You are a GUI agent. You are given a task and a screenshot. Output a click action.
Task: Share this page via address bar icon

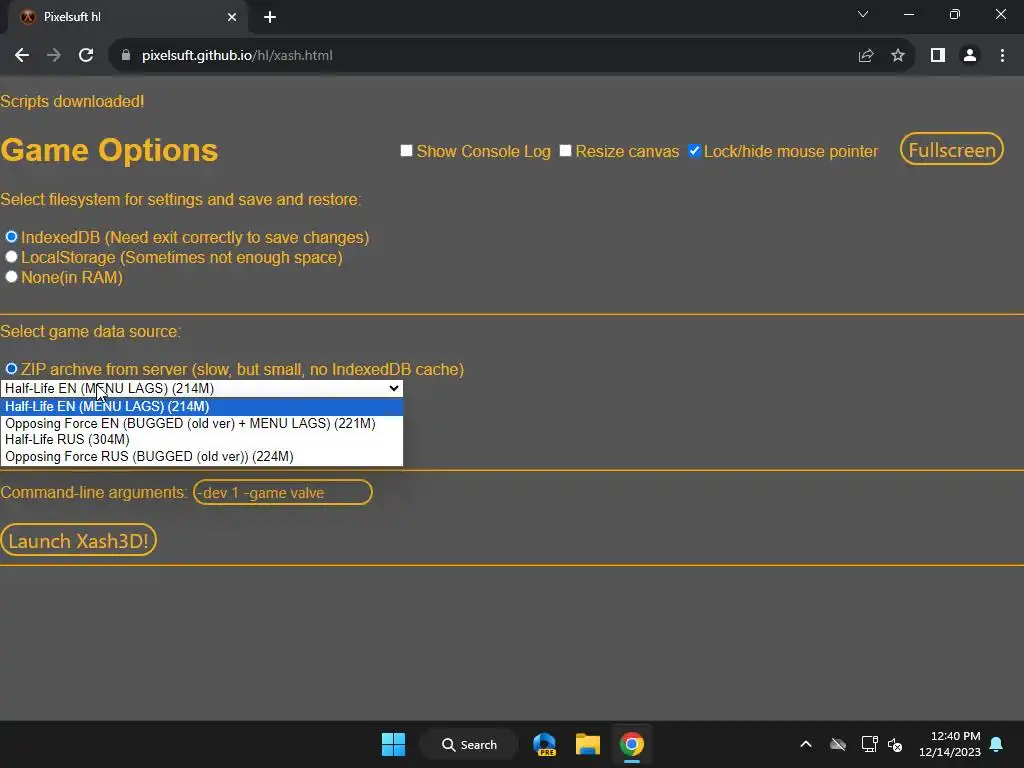click(866, 56)
